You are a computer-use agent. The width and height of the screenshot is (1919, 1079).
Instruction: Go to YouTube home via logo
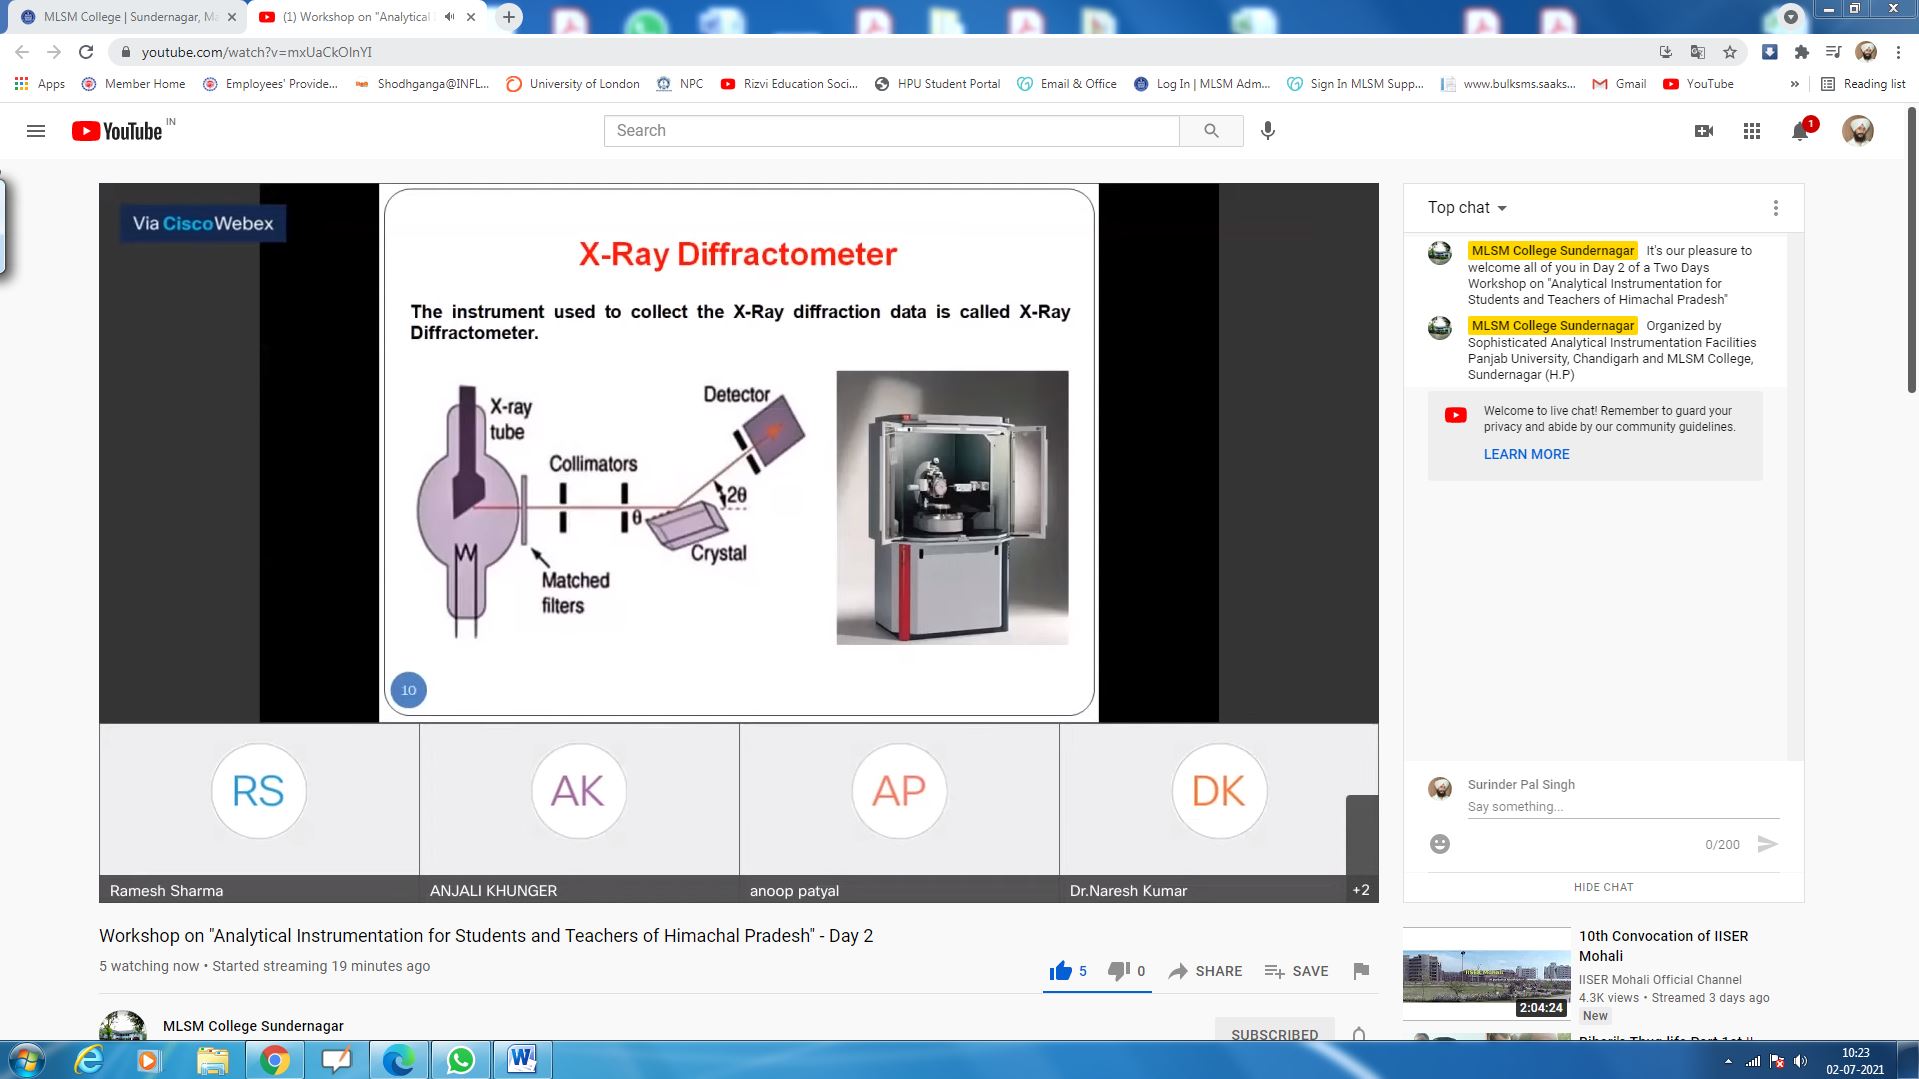[x=117, y=131]
